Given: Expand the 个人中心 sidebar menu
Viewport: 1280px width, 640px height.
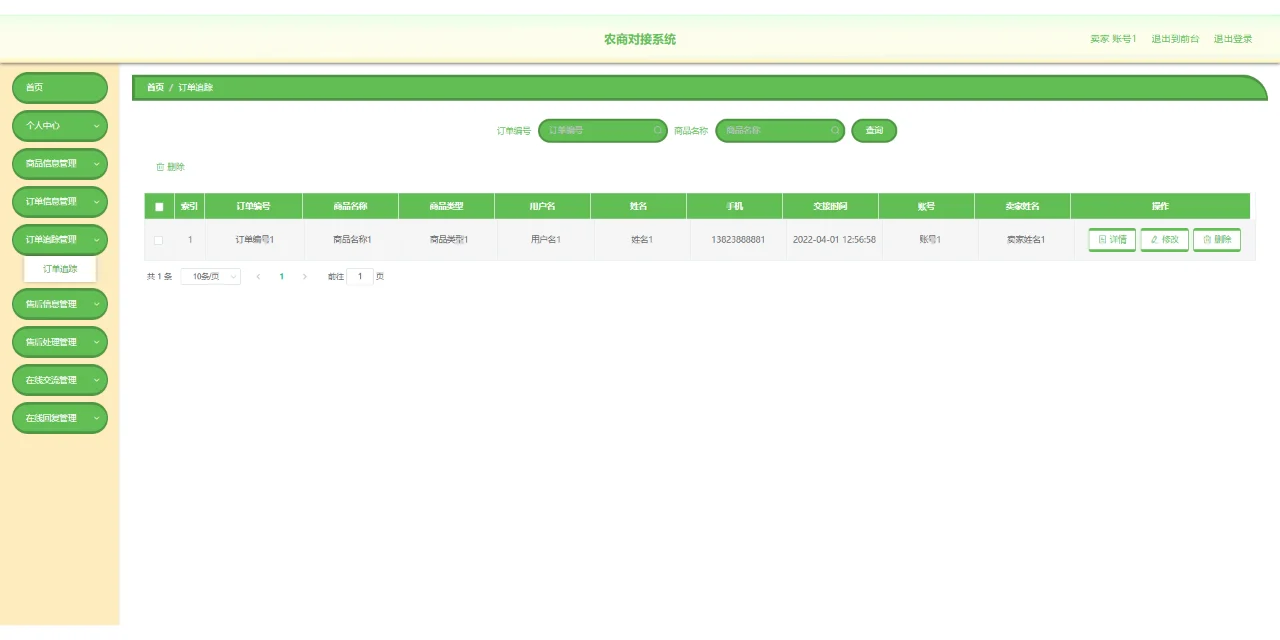Looking at the screenshot, I should tap(59, 126).
